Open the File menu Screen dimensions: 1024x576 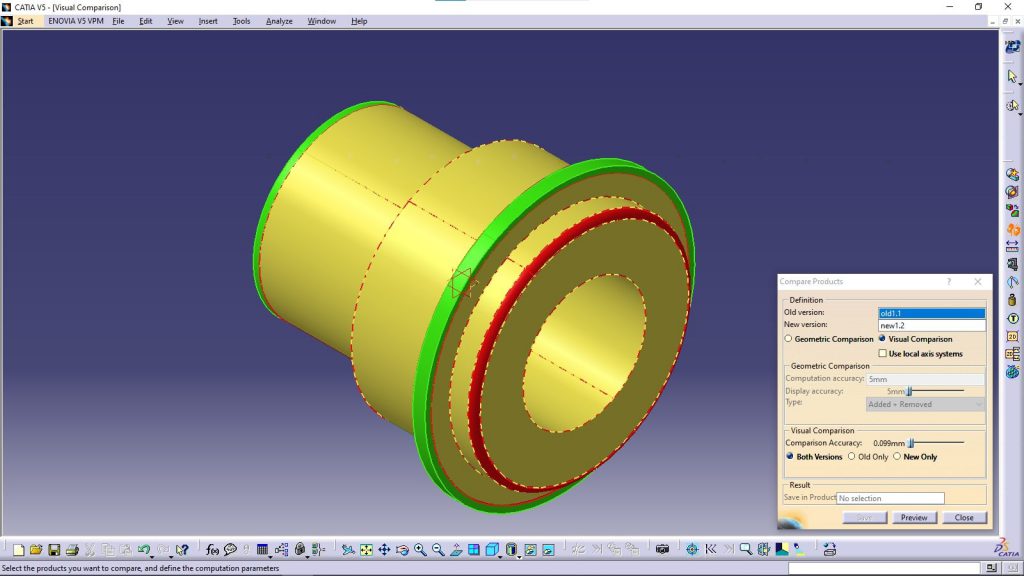pos(118,21)
